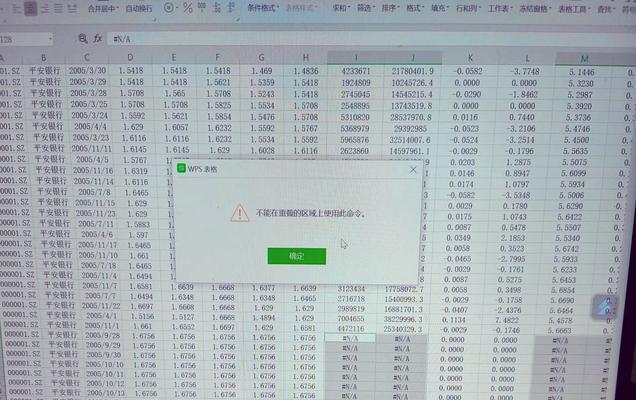The image size is (636, 400).
Task: Select column header K
Action: 470,58
